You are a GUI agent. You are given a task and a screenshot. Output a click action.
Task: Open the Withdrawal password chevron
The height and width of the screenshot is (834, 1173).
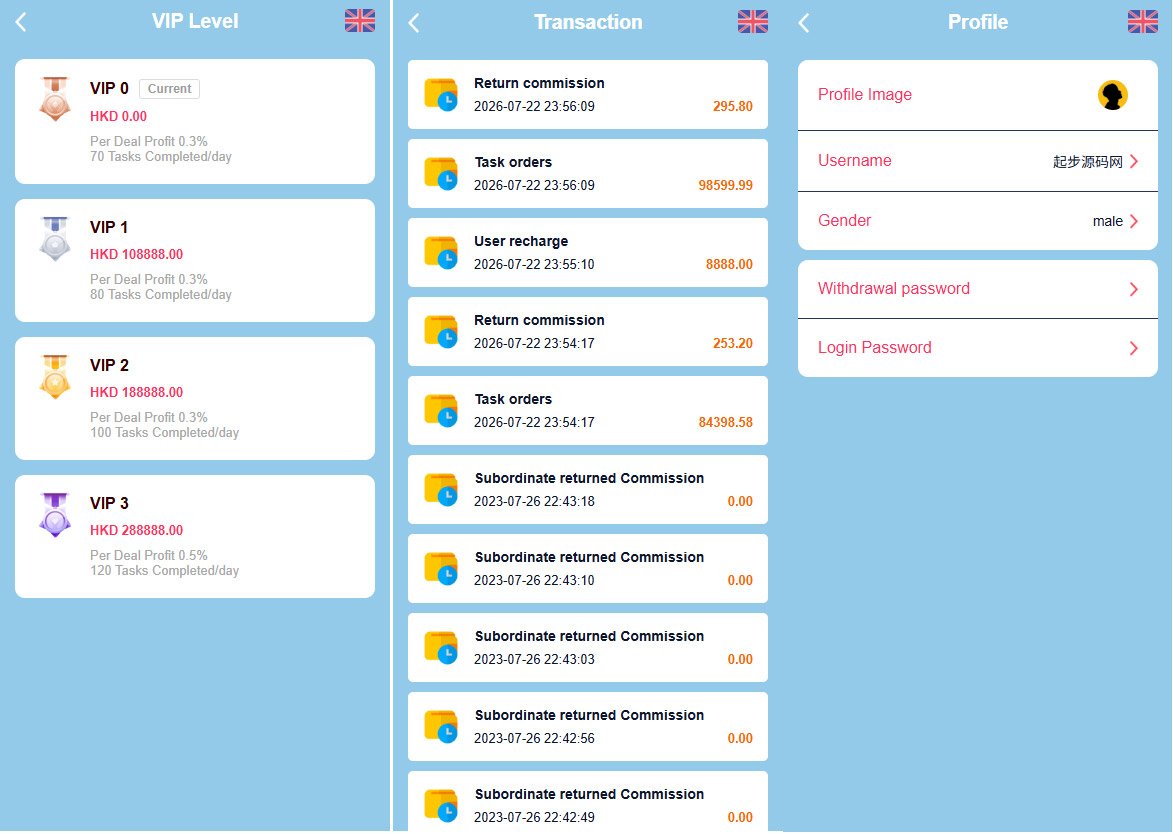pyautogui.click(x=1134, y=289)
